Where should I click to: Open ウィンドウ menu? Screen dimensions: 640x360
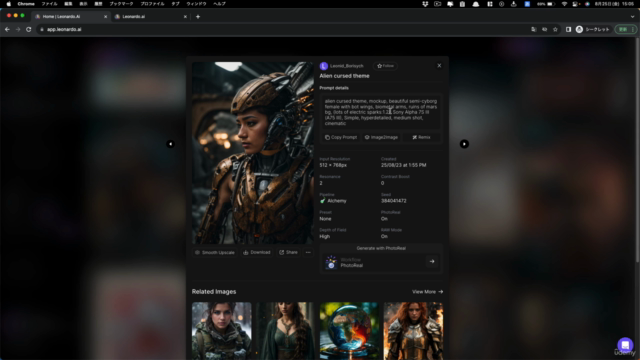pyautogui.click(x=196, y=4)
